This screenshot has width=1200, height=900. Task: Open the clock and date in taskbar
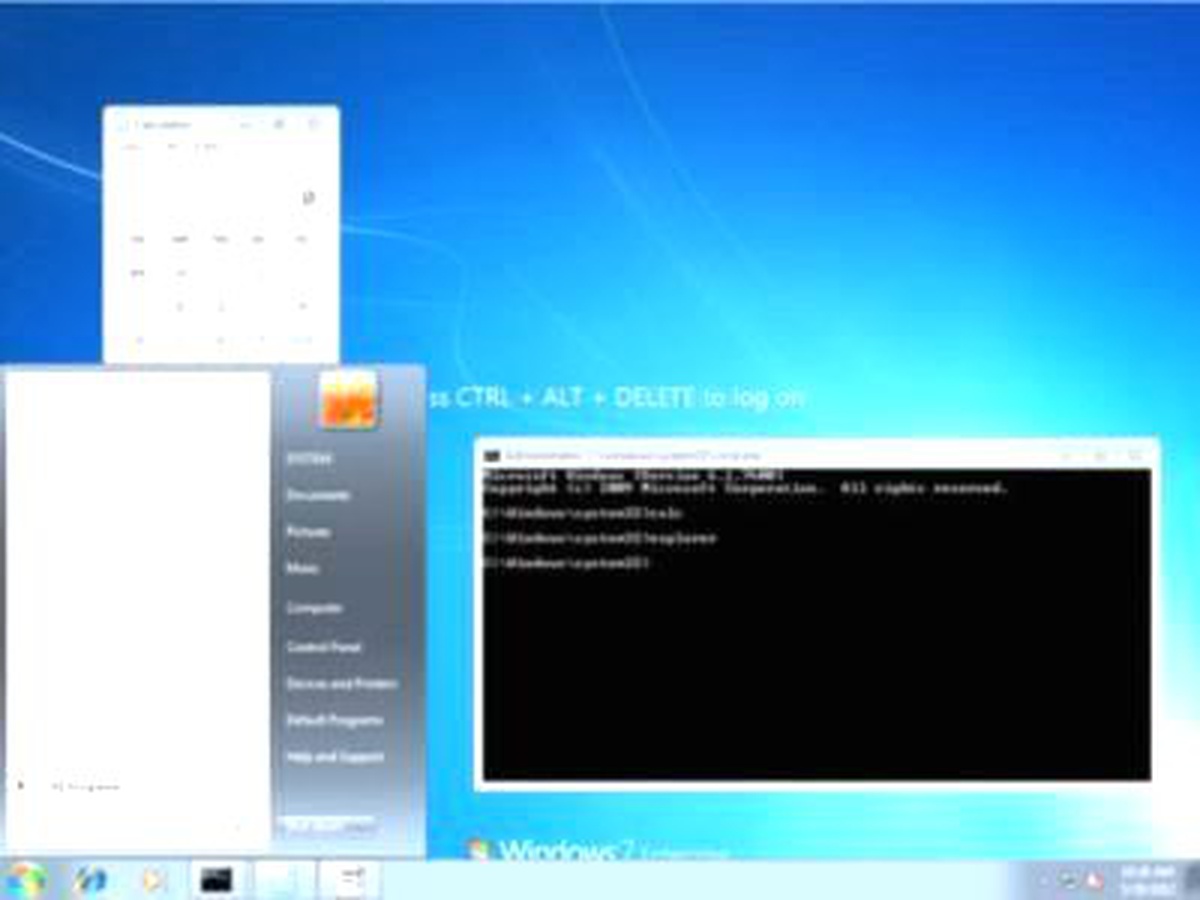(1147, 880)
